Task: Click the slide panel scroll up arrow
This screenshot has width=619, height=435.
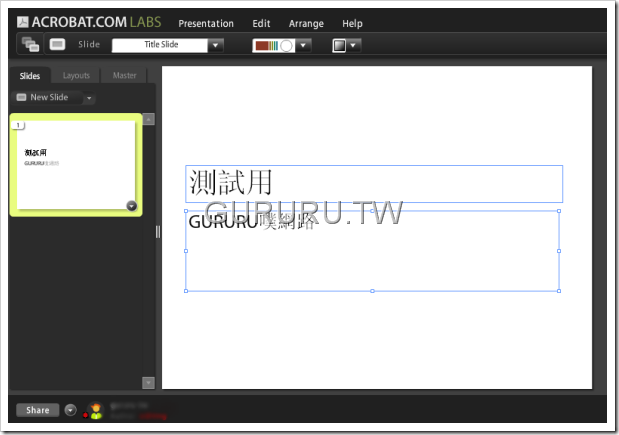Action: 148,119
